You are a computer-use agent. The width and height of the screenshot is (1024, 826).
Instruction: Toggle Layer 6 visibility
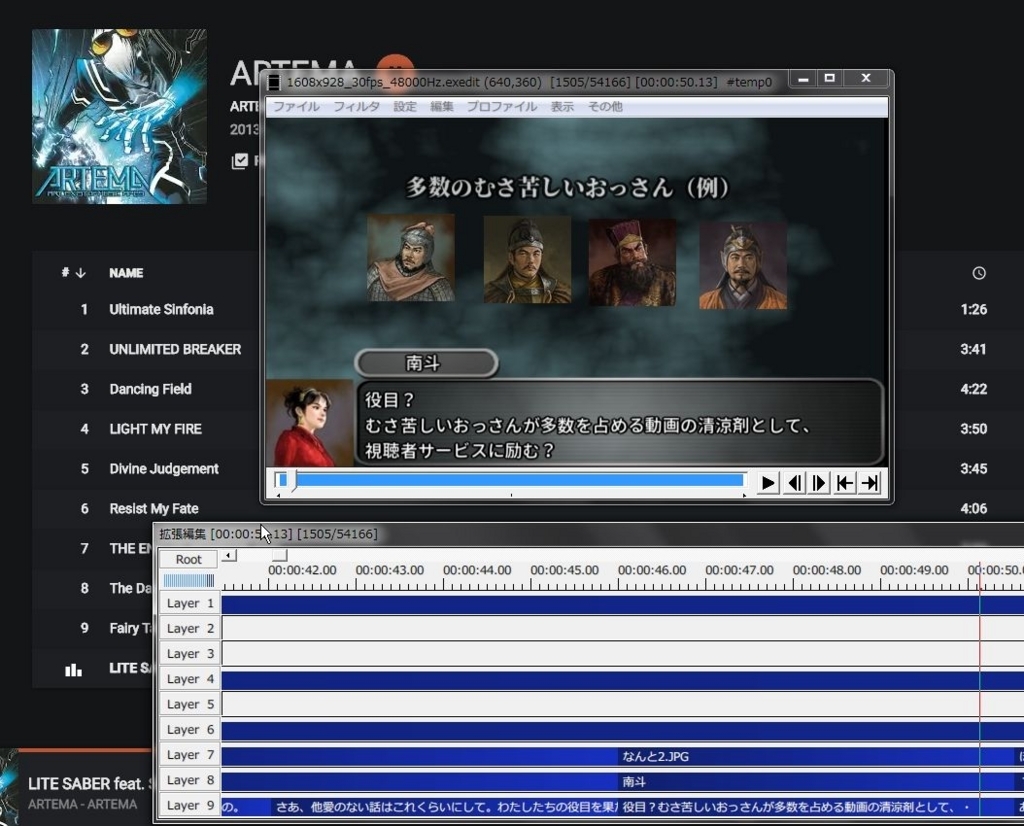pos(189,729)
